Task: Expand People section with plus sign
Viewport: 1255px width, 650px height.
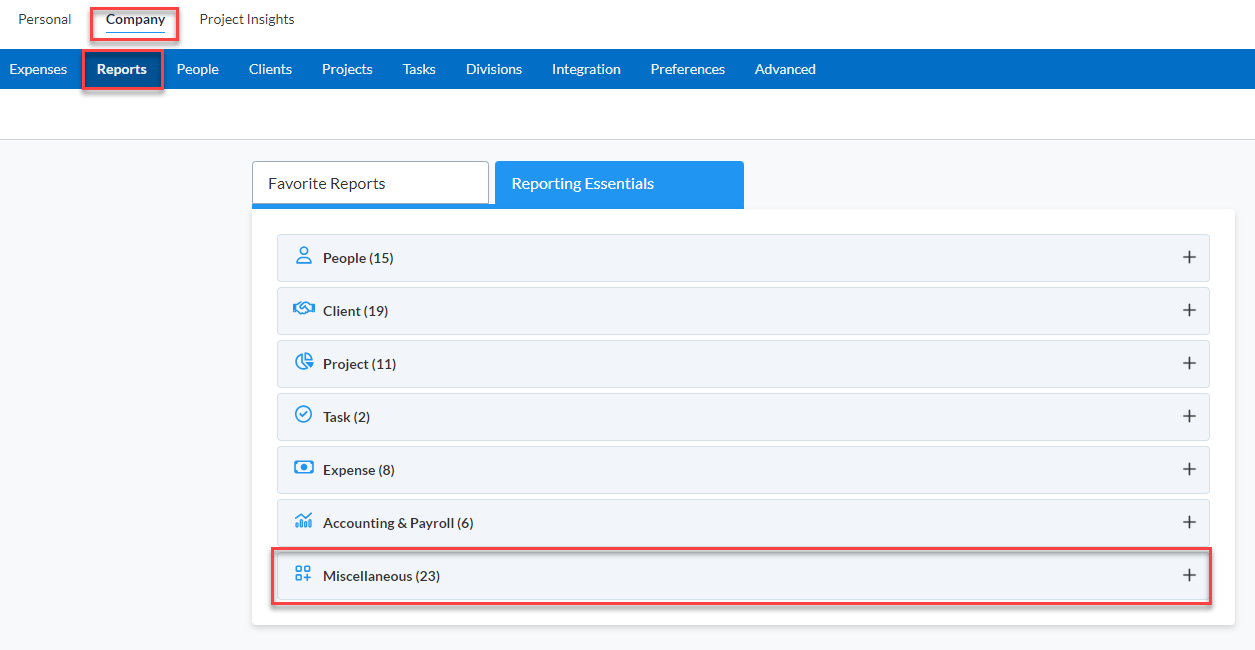Action: (1189, 257)
